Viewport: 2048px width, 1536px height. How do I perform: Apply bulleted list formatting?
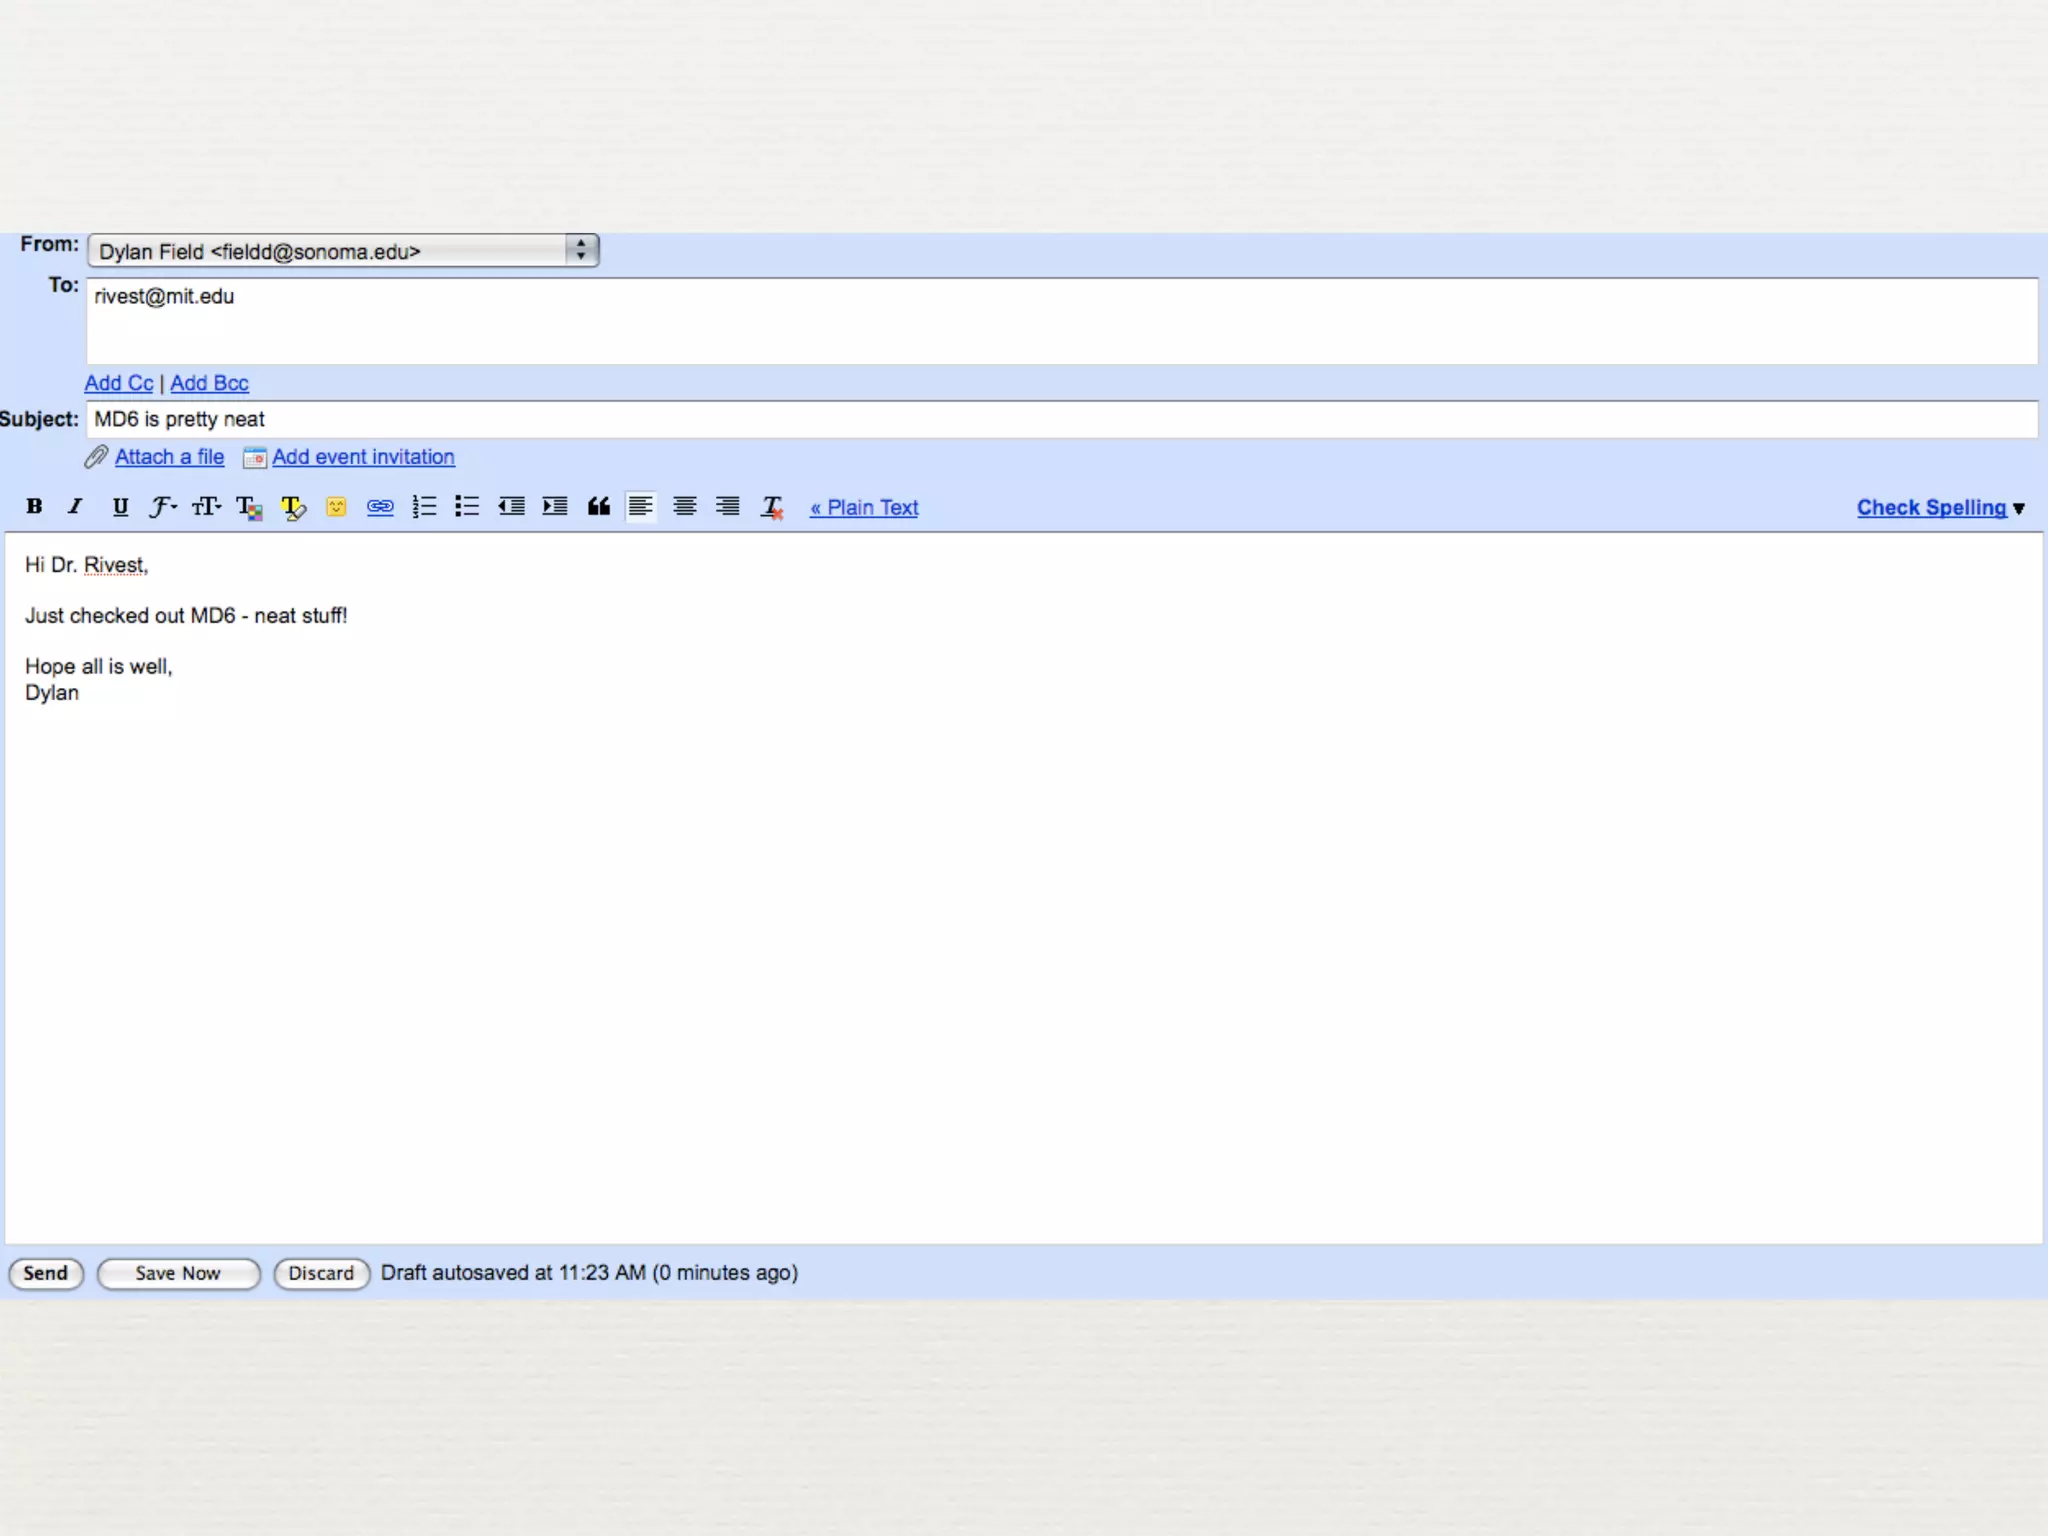[467, 507]
